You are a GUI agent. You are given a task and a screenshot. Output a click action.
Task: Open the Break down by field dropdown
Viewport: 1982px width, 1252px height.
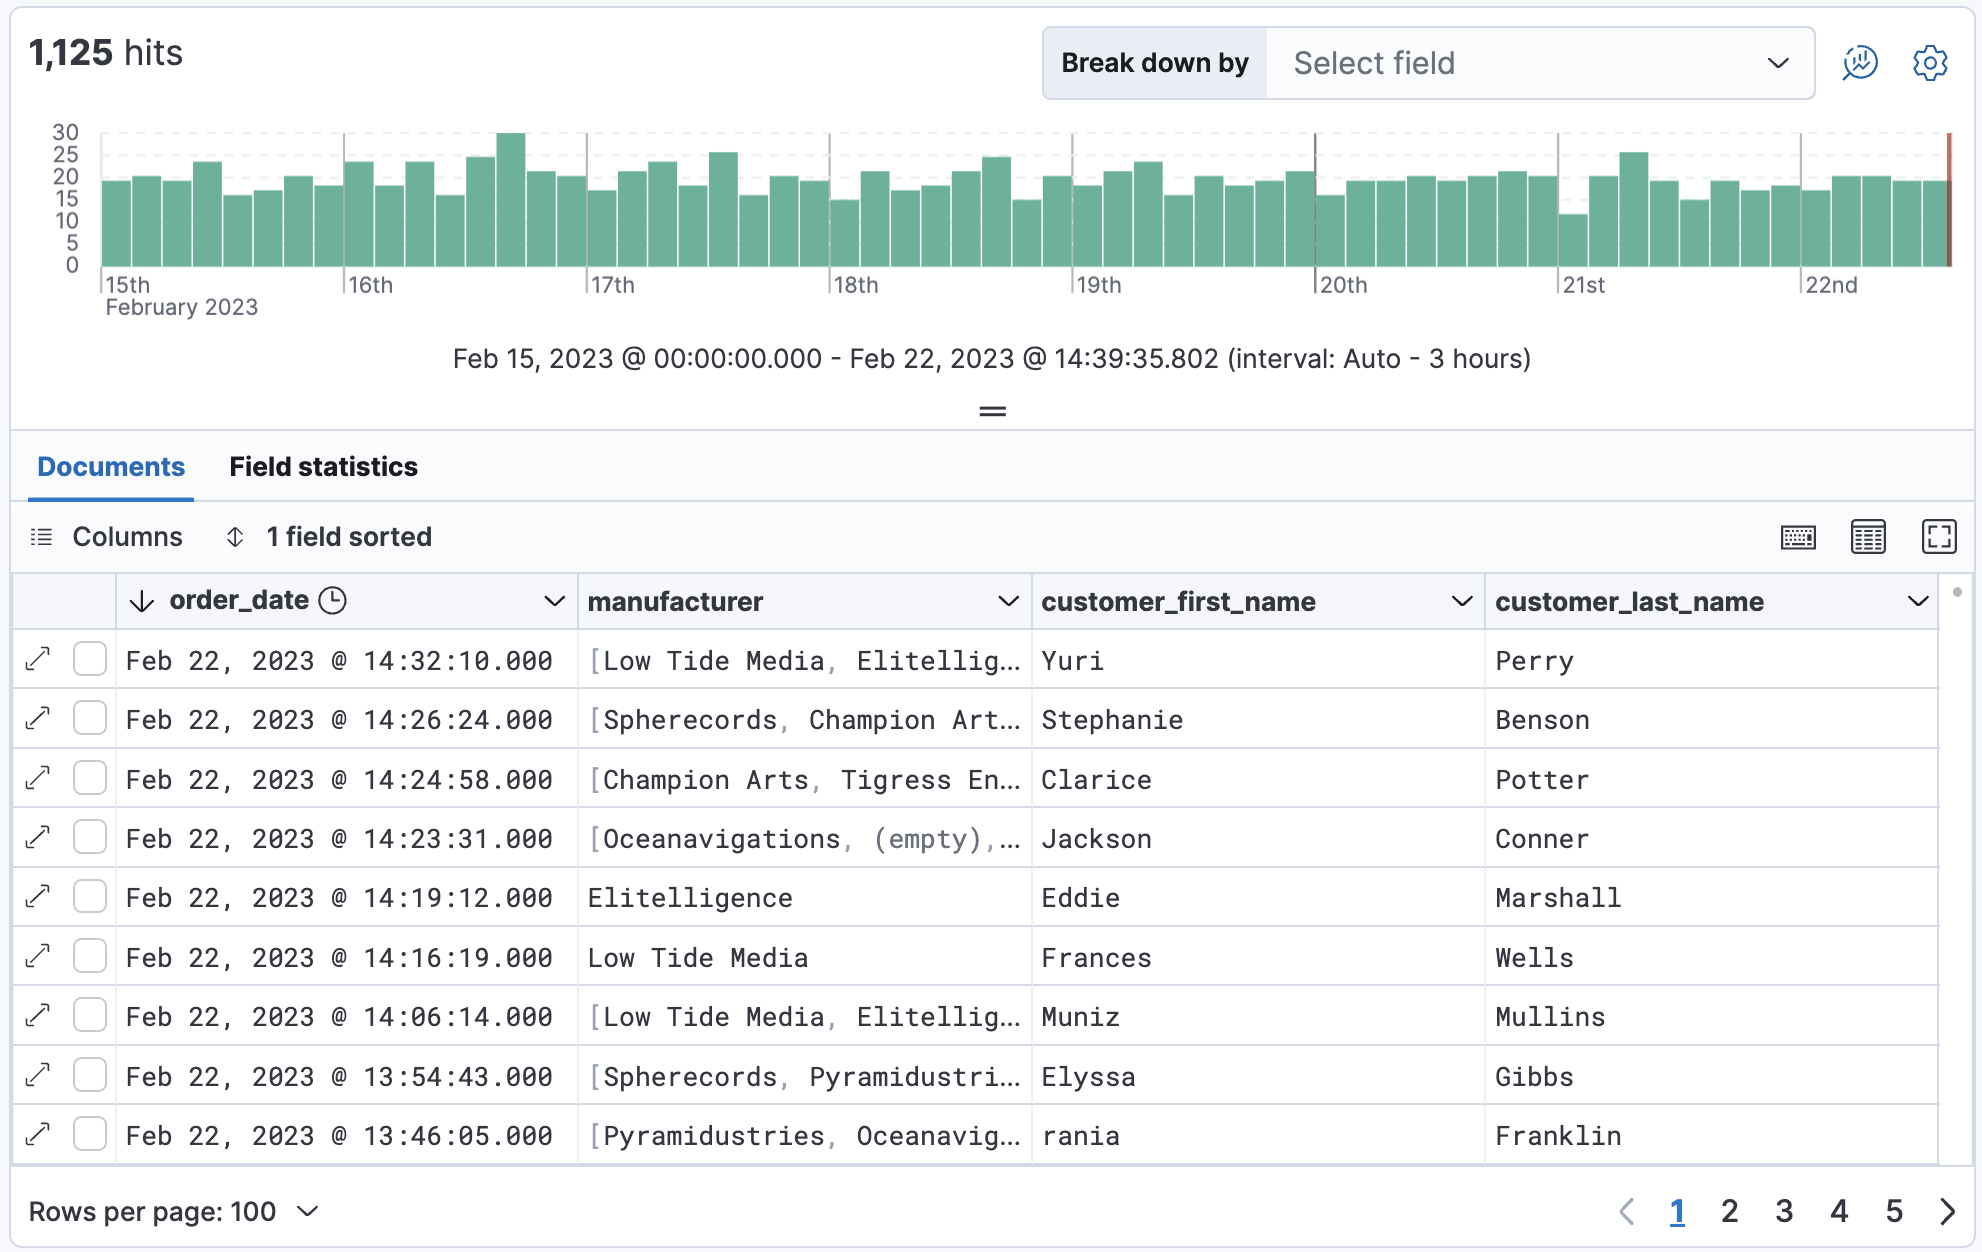click(x=1539, y=63)
